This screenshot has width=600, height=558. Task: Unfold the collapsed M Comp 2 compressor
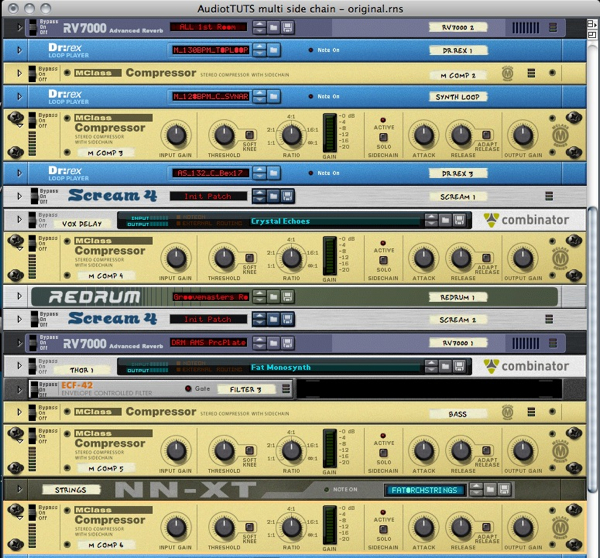[x=10, y=73]
